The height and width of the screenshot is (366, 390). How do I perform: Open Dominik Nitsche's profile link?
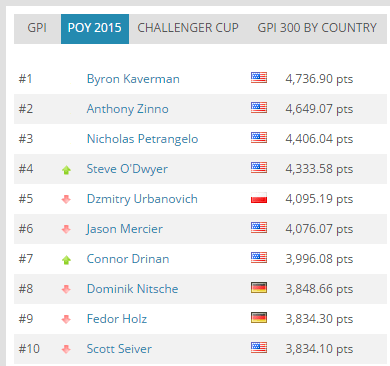132,289
